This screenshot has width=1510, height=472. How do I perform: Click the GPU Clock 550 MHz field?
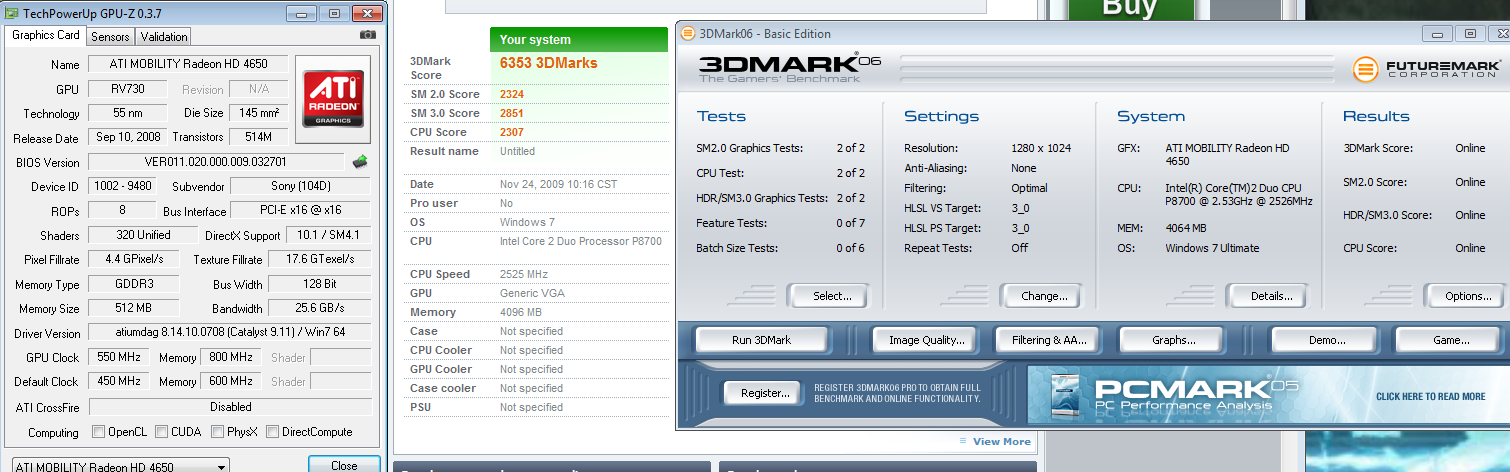point(121,357)
